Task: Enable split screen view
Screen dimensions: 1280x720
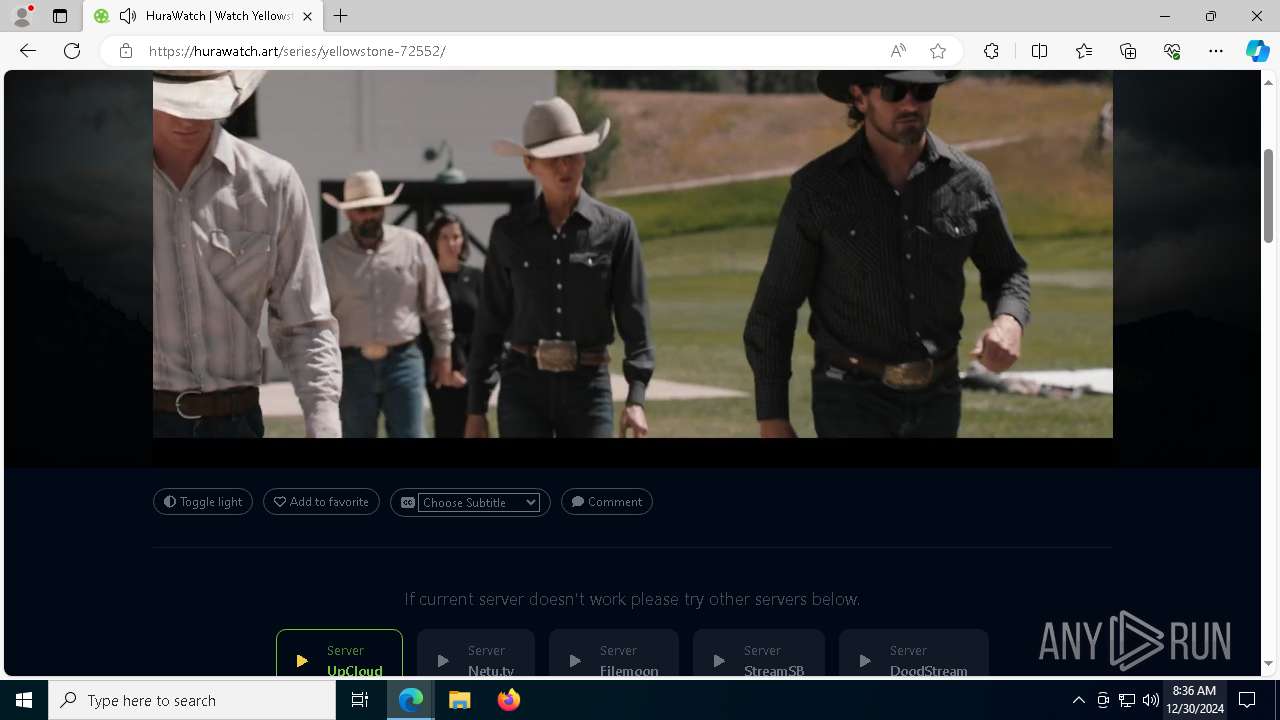Action: (1039, 51)
